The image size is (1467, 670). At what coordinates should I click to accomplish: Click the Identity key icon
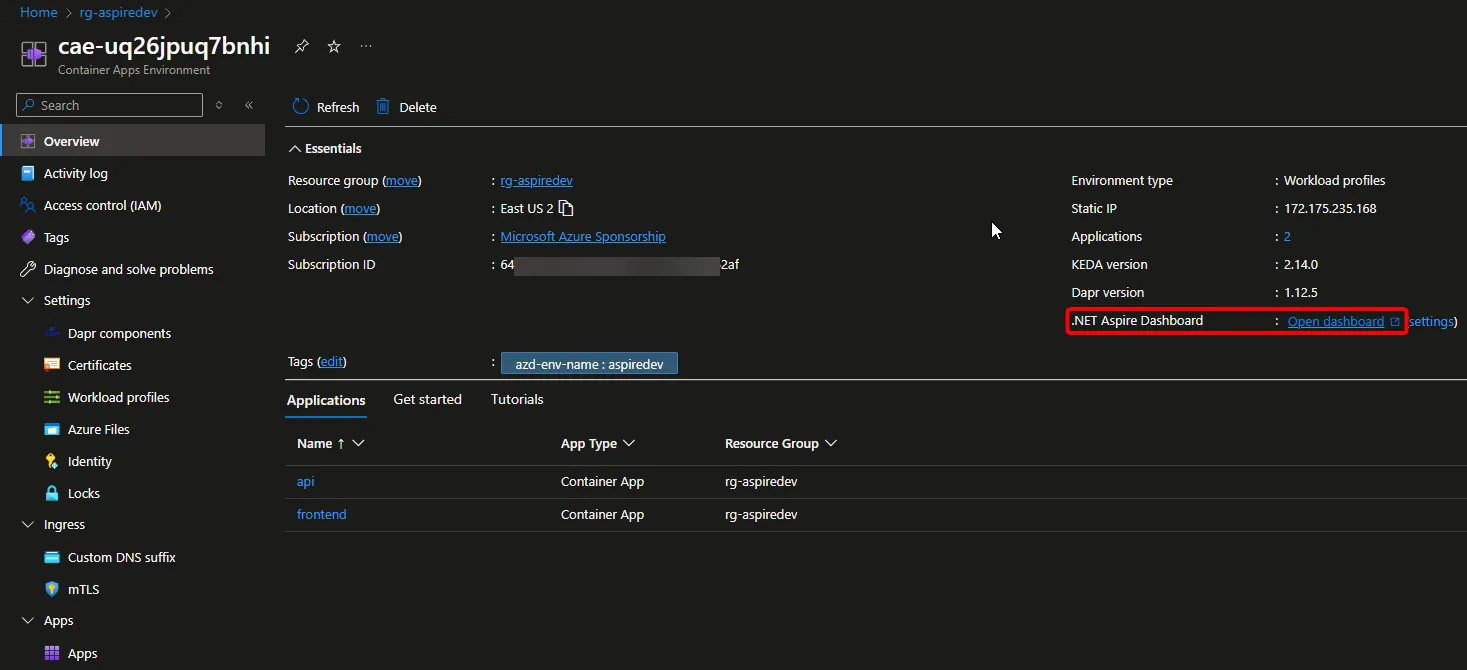pos(52,461)
